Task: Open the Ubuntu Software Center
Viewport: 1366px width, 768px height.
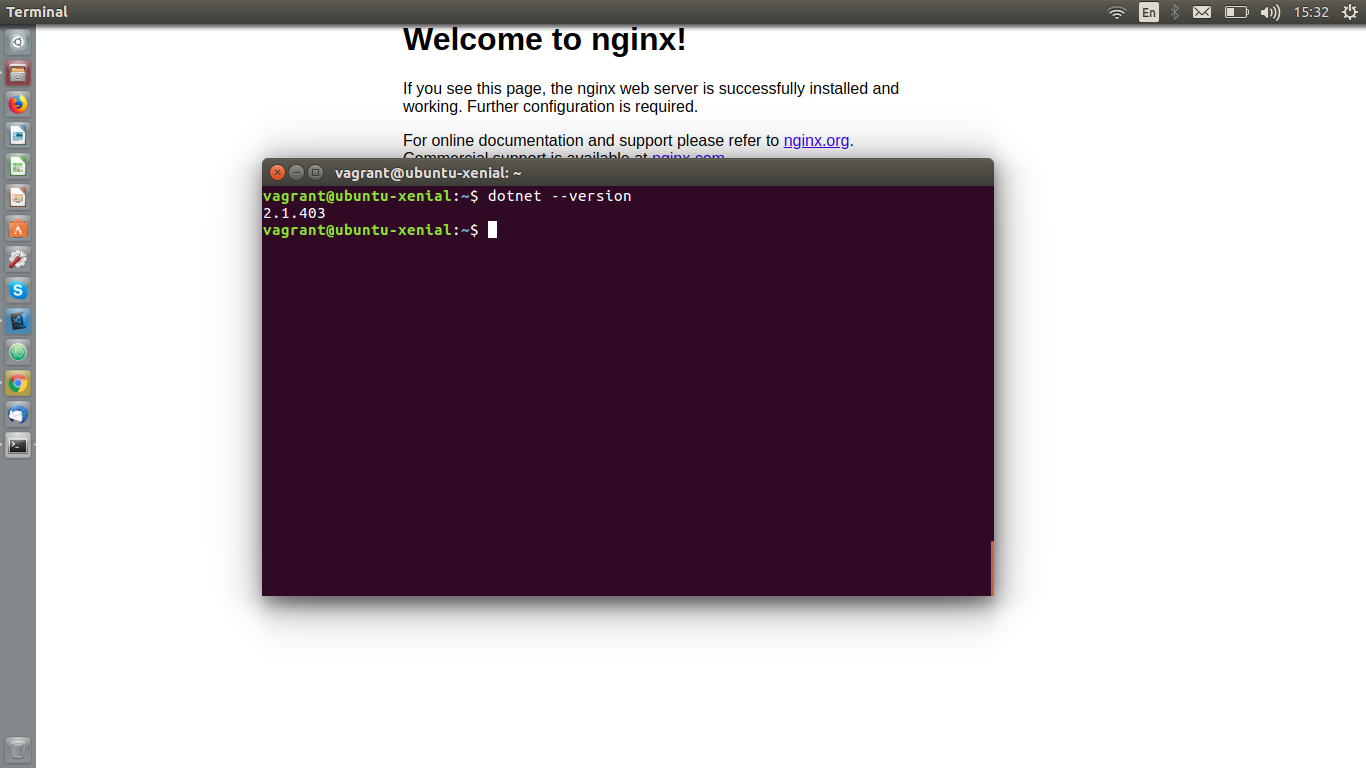Action: click(17, 228)
